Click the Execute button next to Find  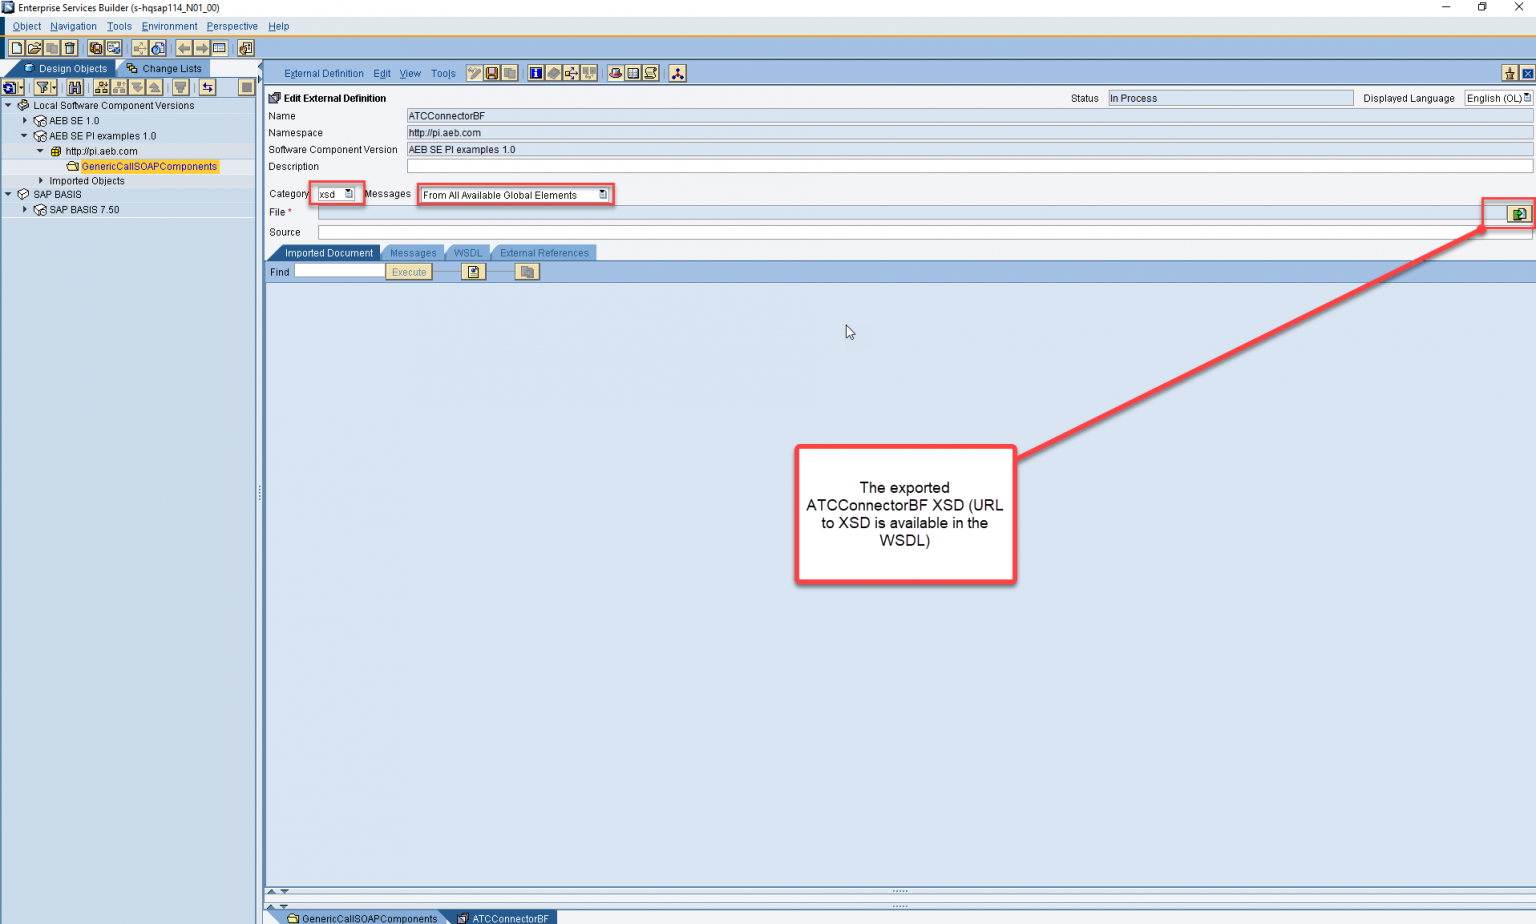click(408, 271)
